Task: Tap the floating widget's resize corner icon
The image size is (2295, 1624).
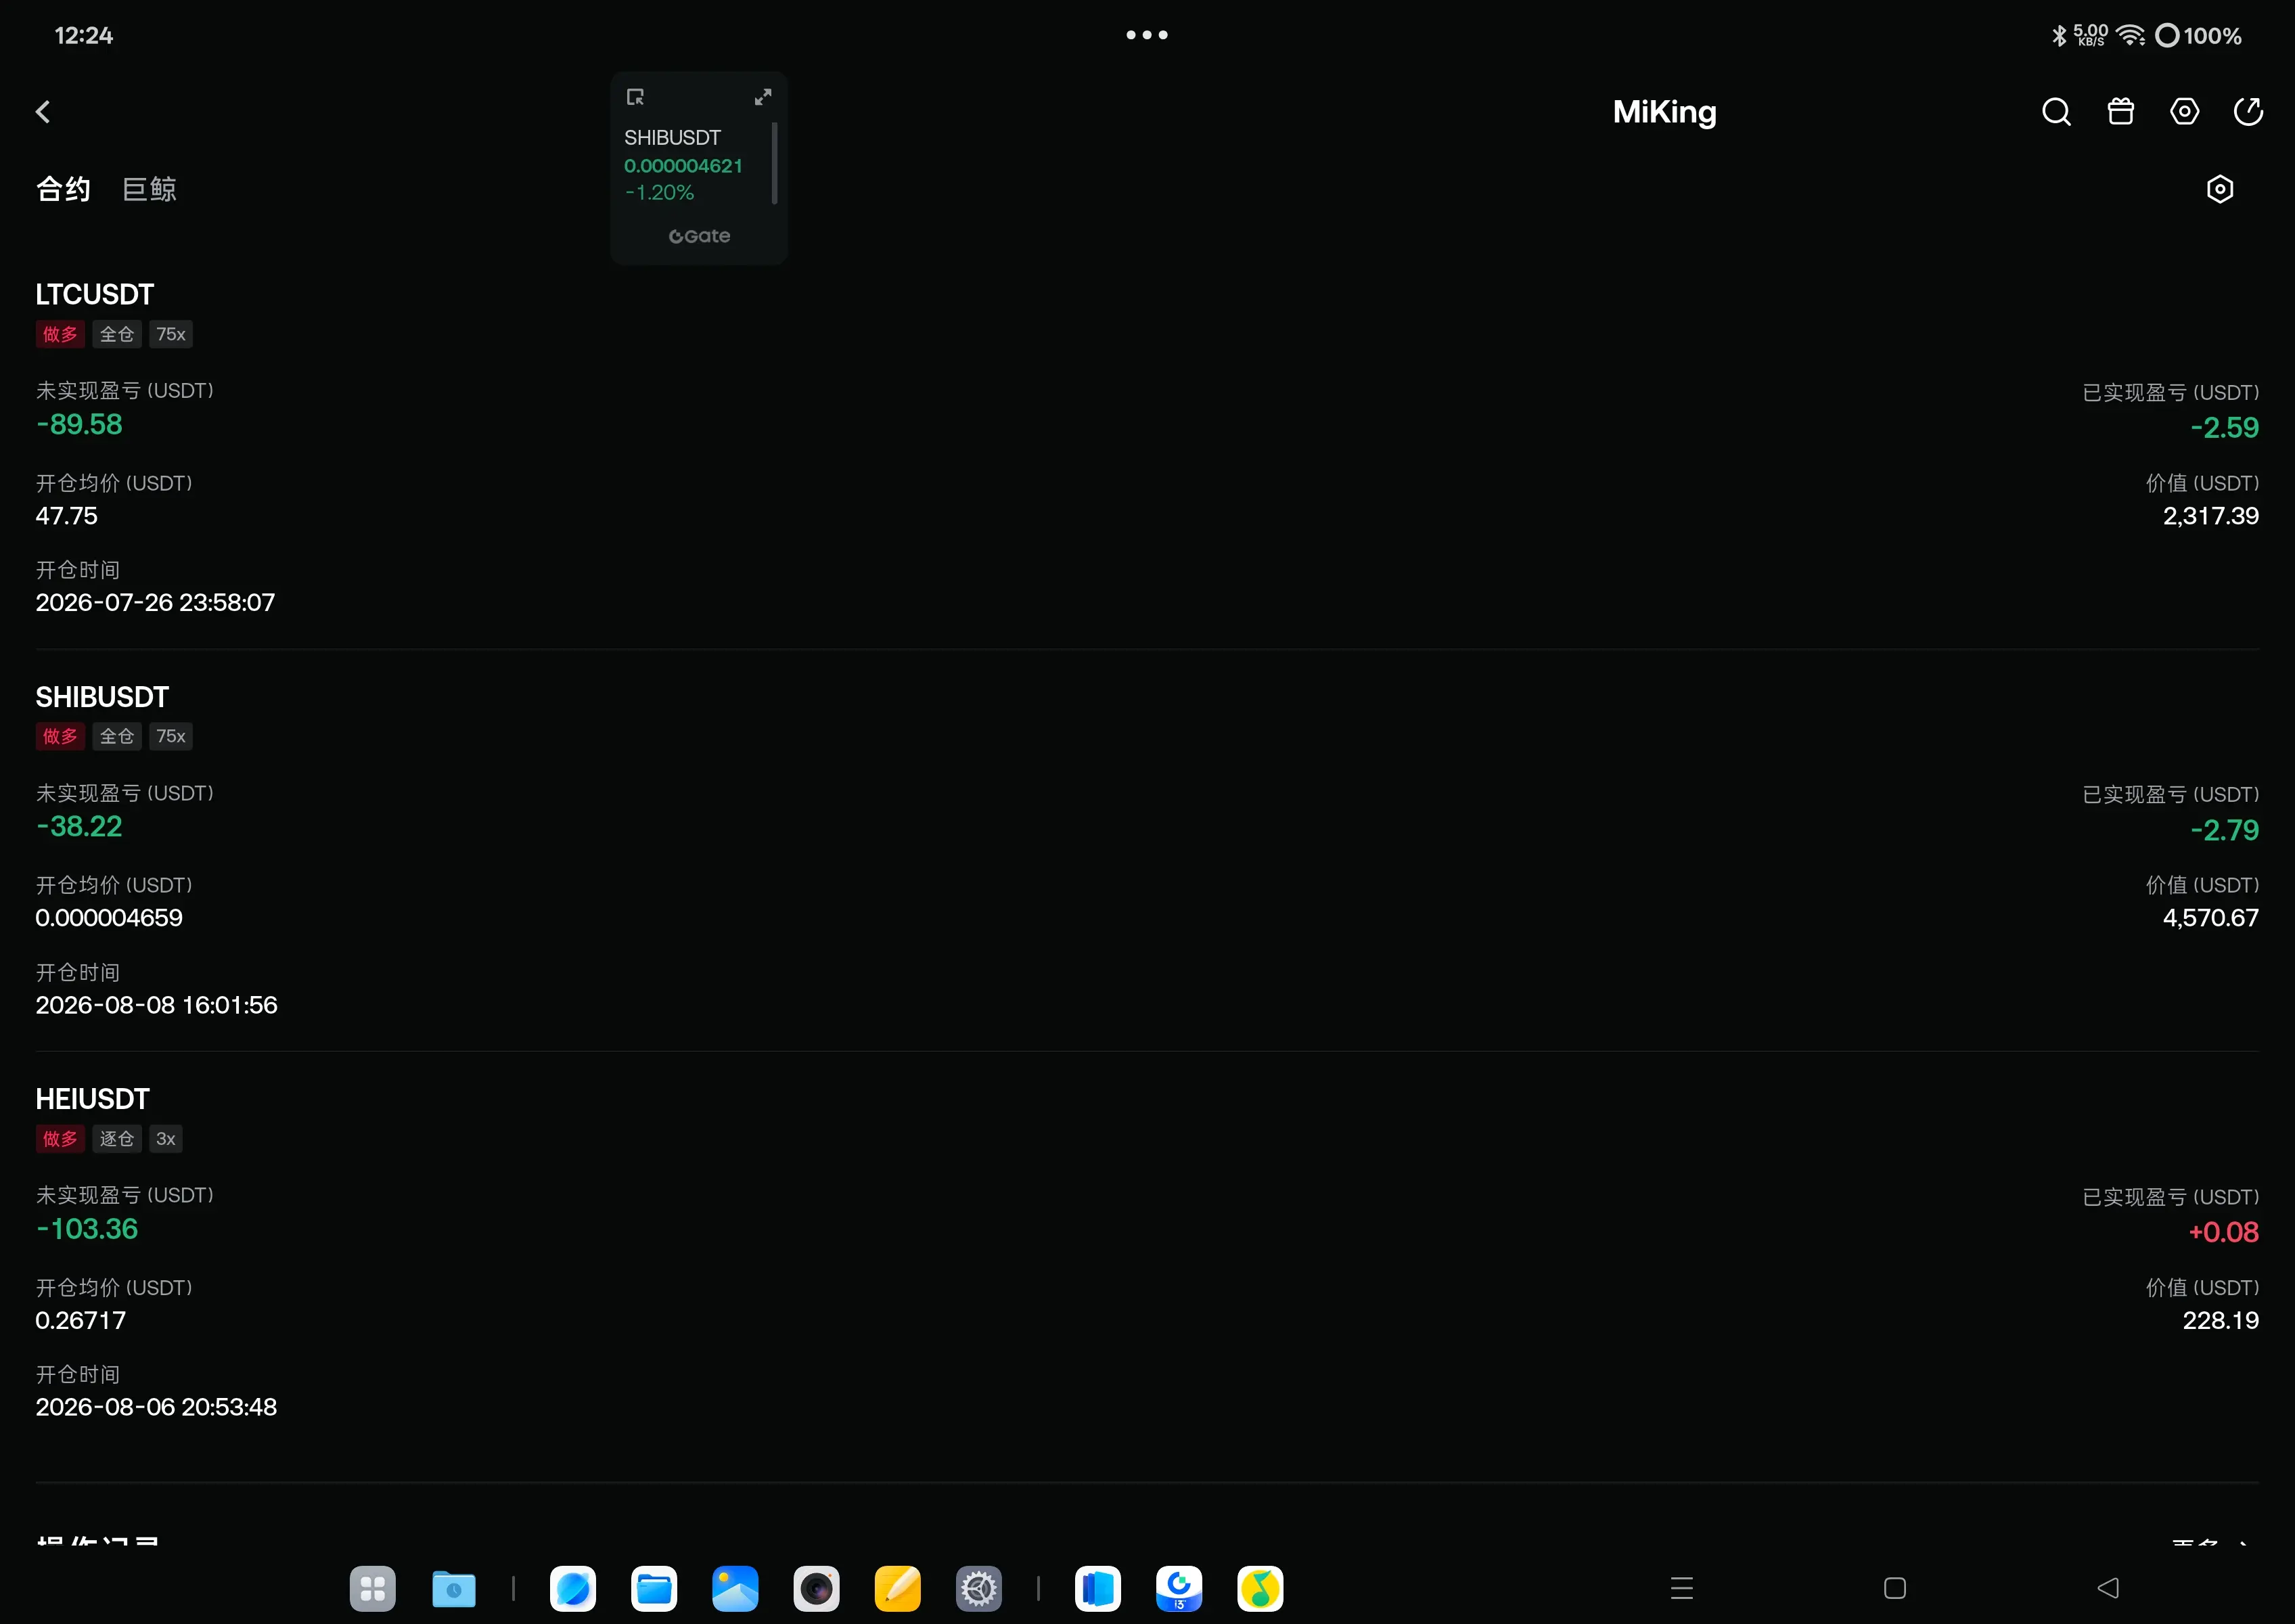Action: point(635,97)
